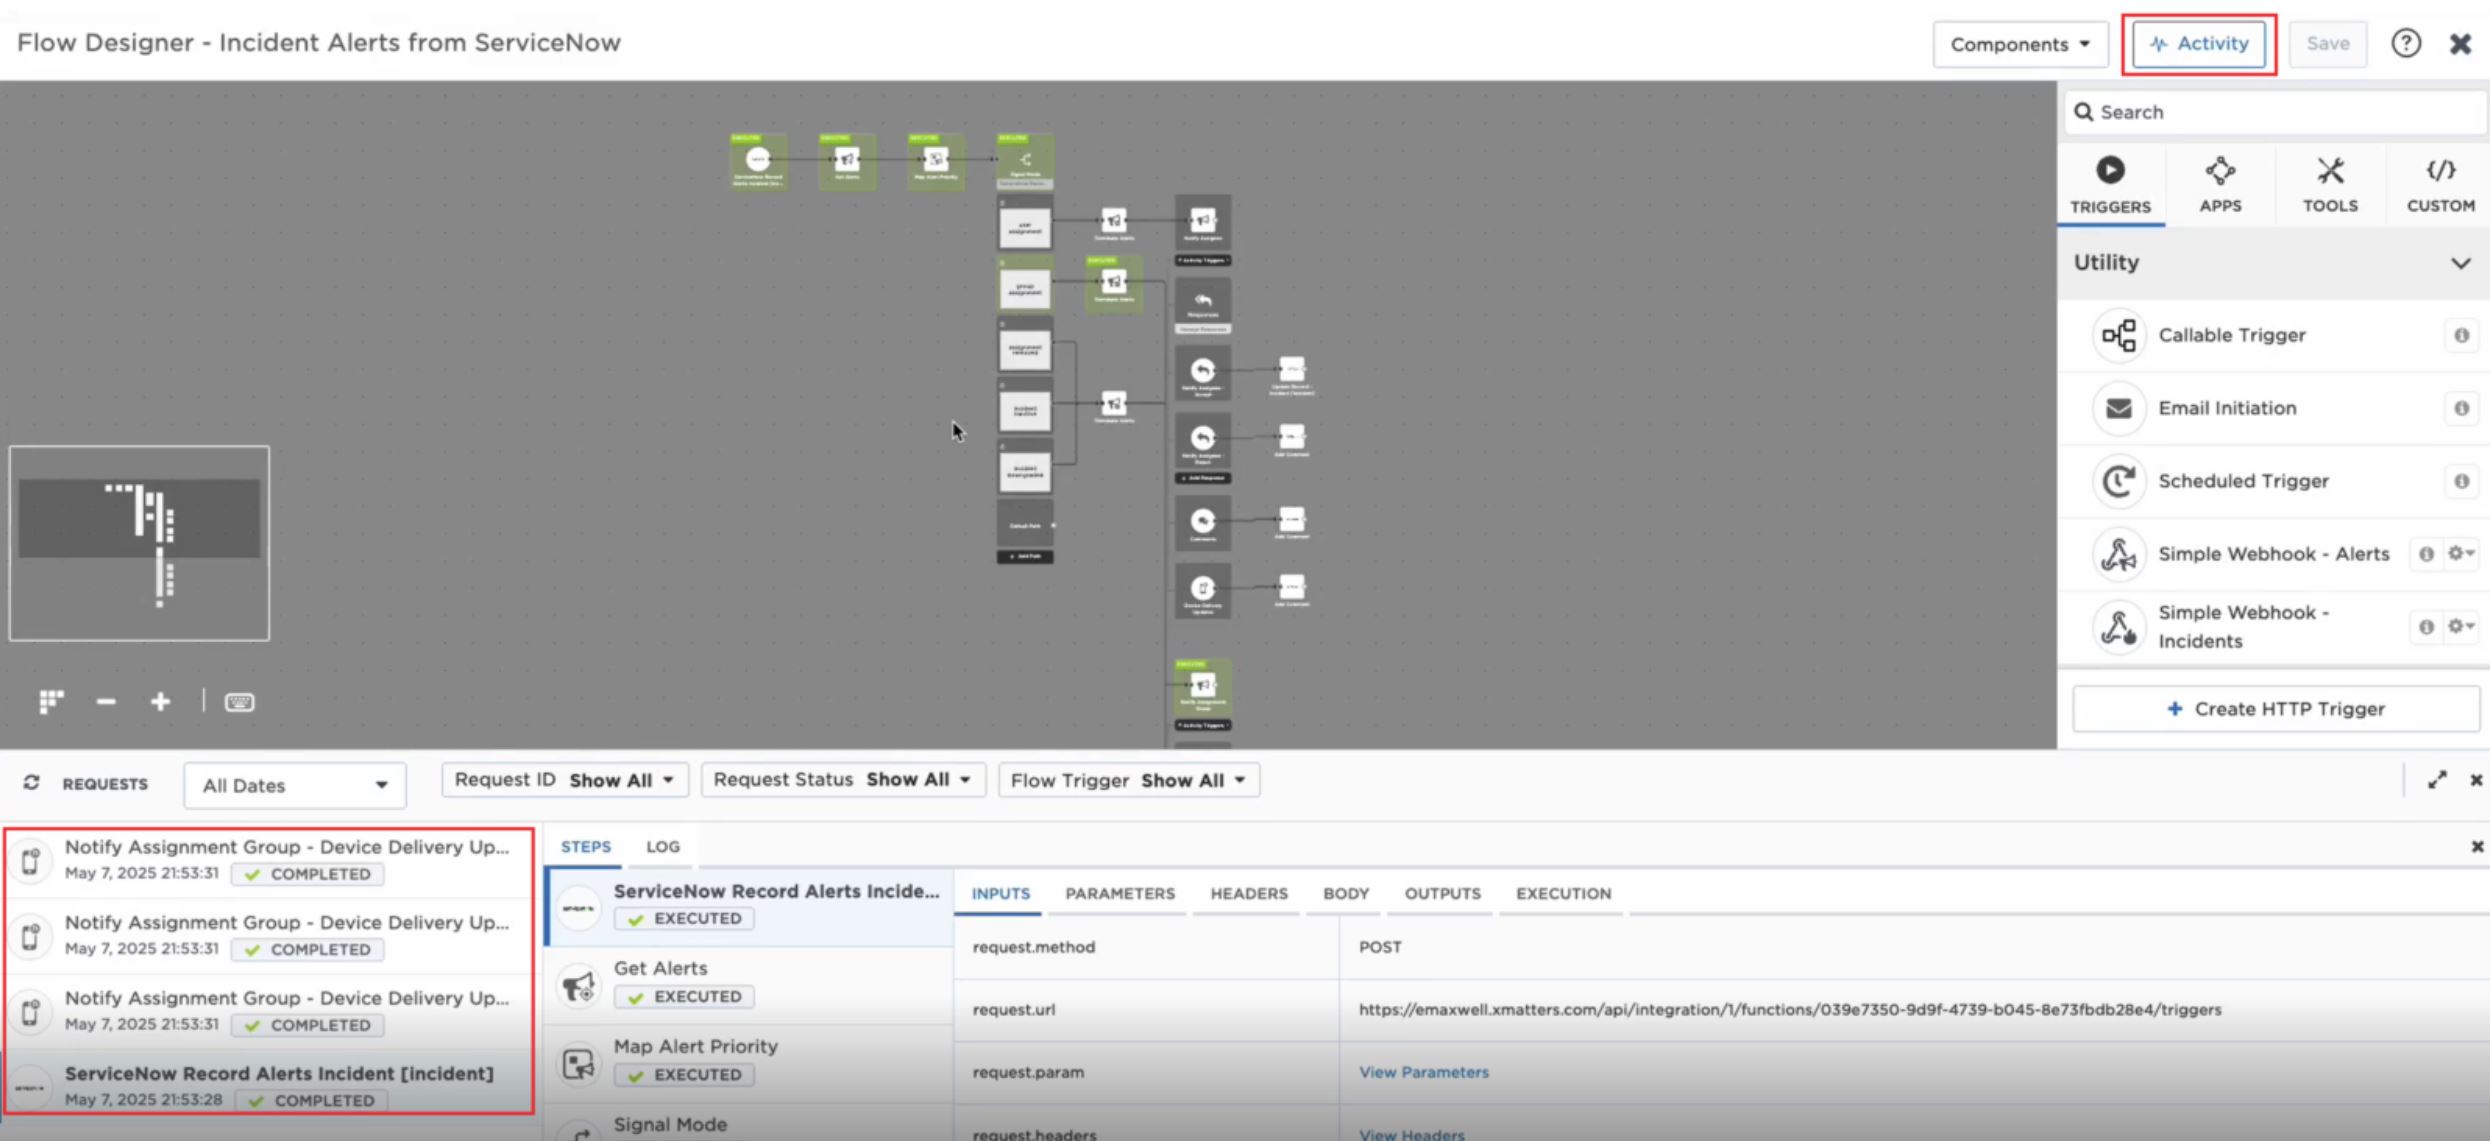Select ServiceNow Record Alerts Incident [incident] request
This screenshot has width=2490, height=1141.
270,1085
